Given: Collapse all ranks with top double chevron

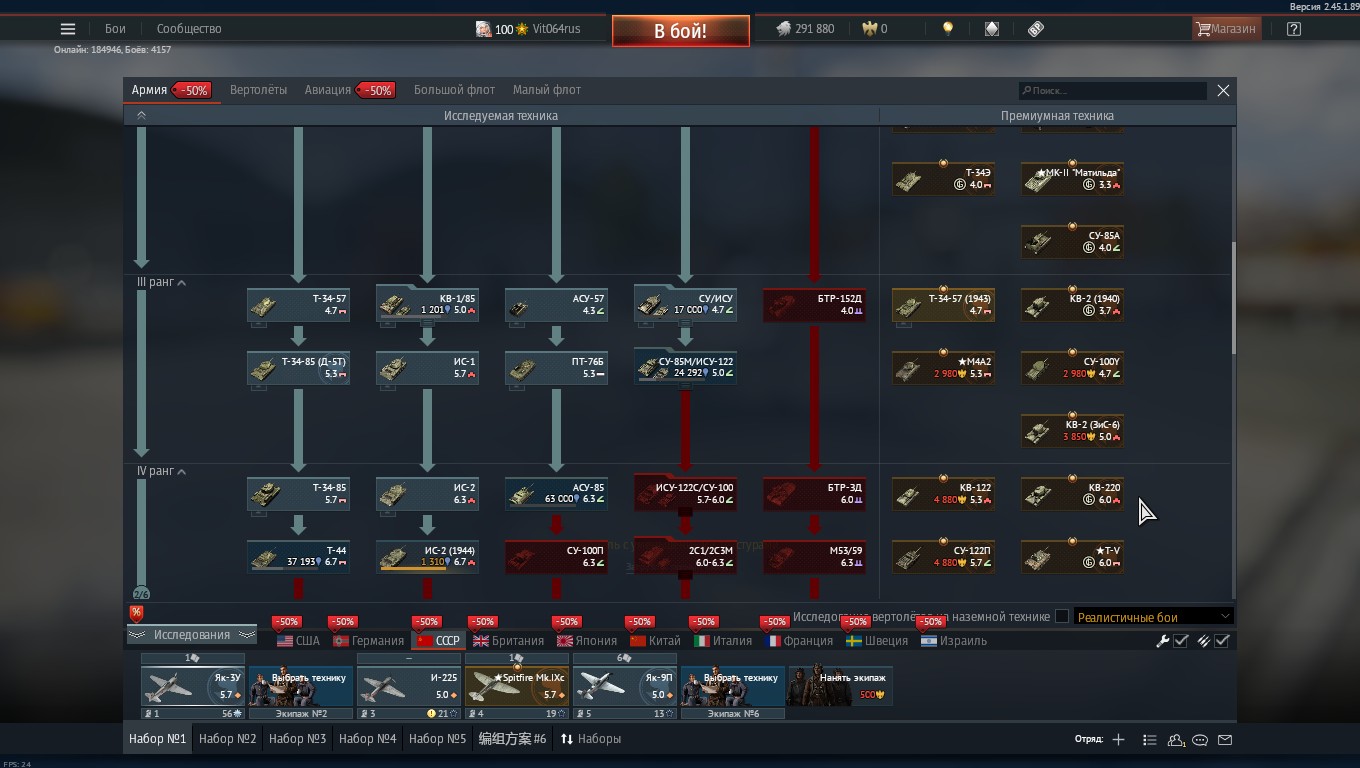Looking at the screenshot, I should 141,116.
